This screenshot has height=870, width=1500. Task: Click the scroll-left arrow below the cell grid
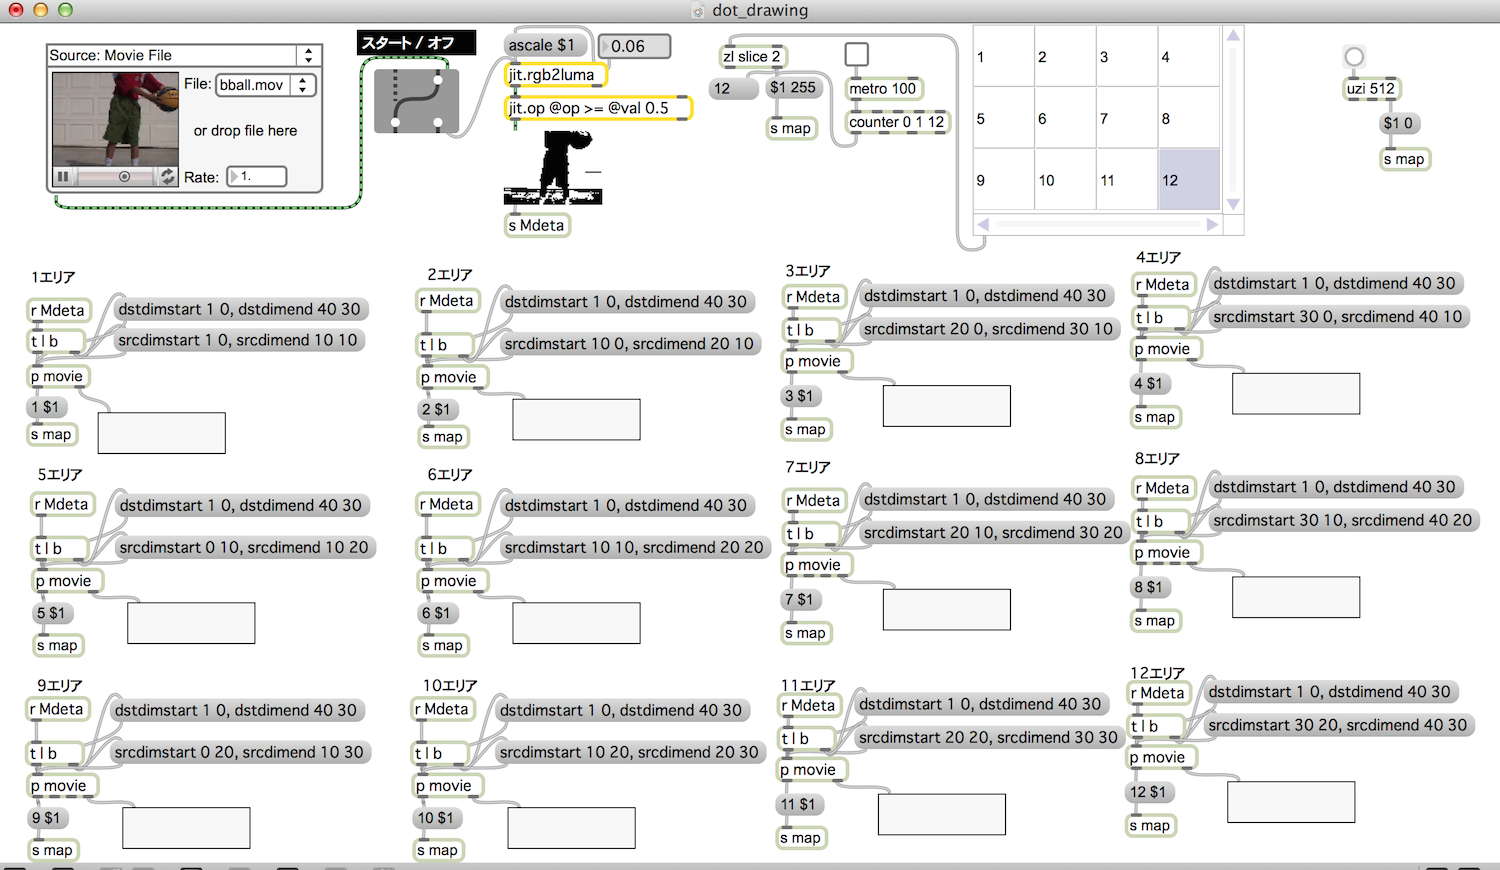tap(983, 225)
